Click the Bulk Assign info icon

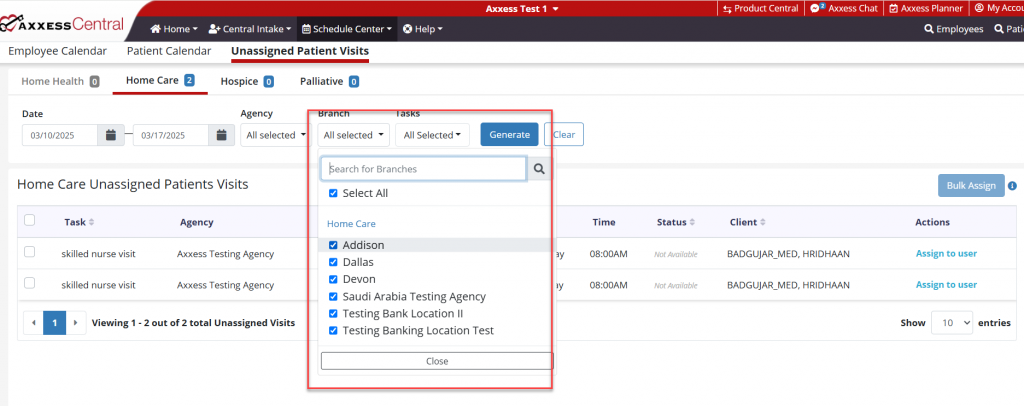point(1012,186)
